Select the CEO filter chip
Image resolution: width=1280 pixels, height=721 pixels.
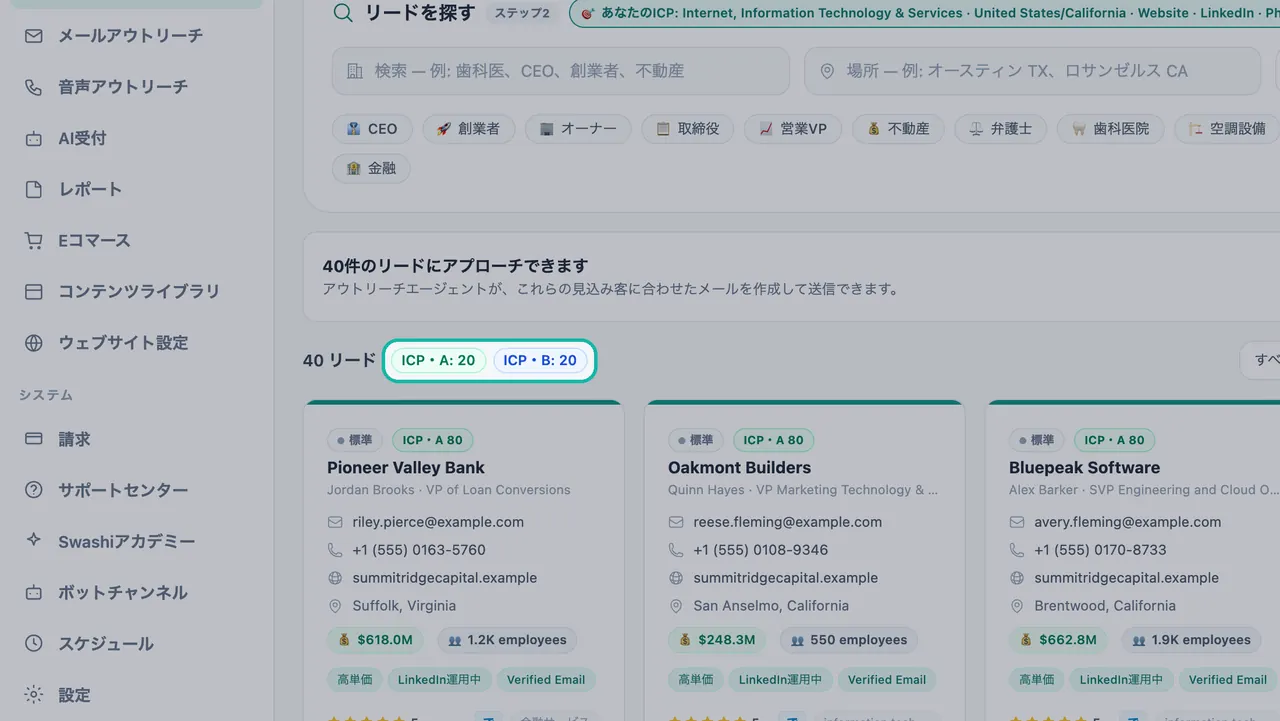371,129
